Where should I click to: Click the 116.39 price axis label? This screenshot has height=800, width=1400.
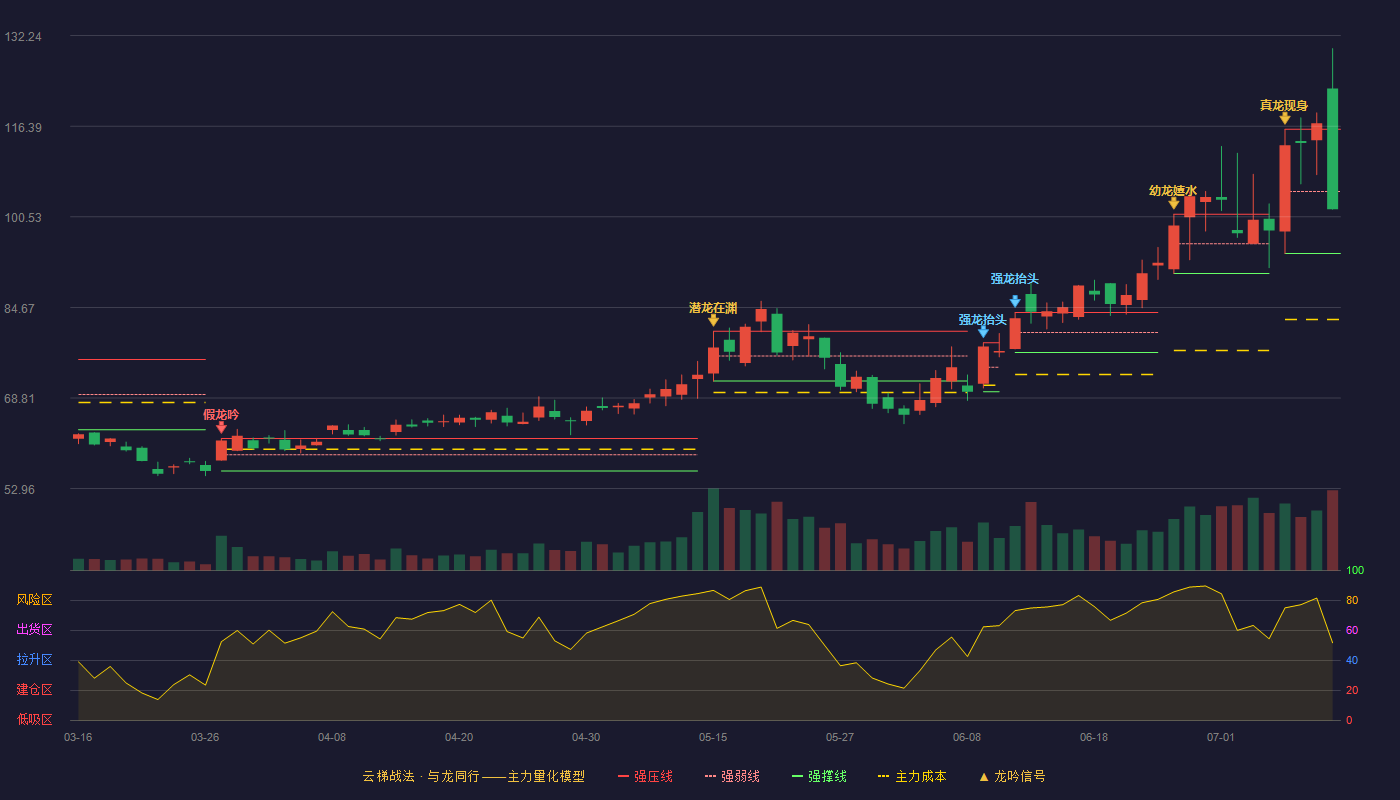coord(23,127)
